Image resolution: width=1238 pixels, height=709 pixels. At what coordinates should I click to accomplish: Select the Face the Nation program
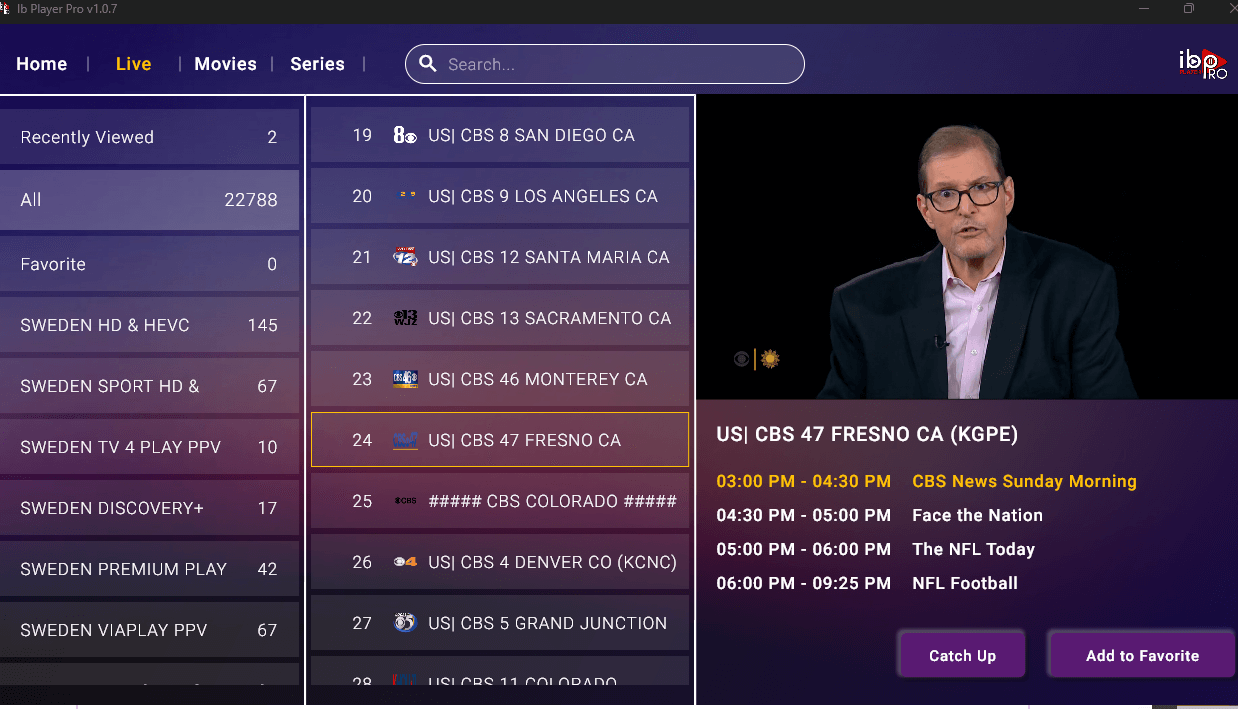coord(977,515)
